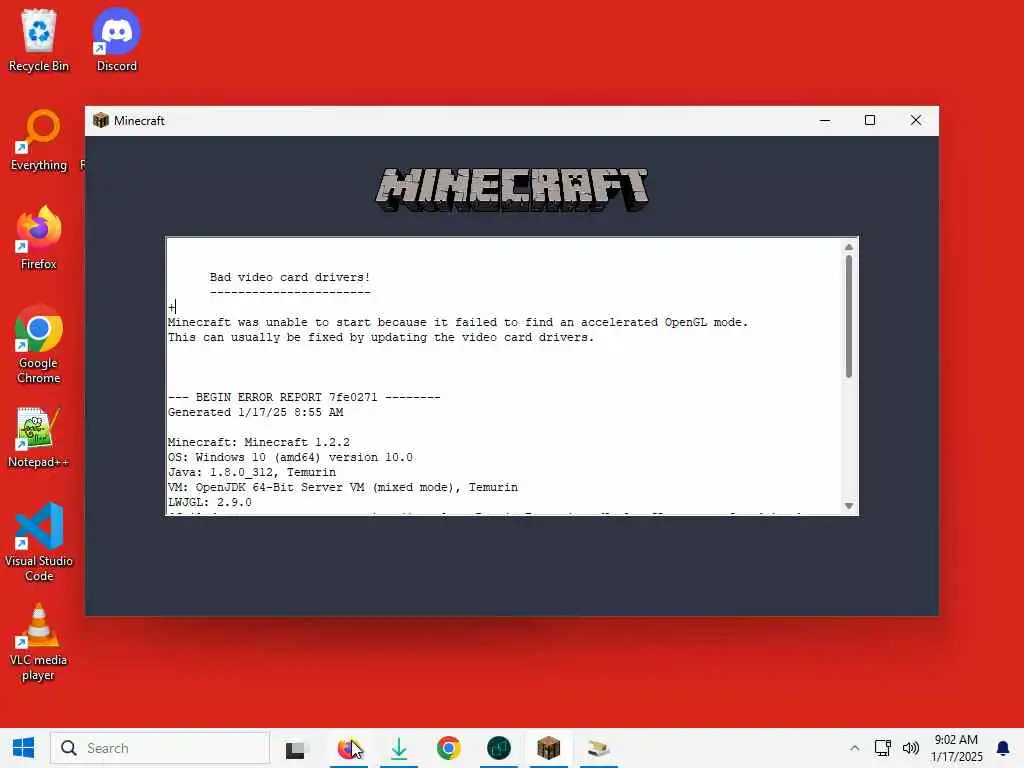1024x768 pixels.
Task: Click the 'Minecraft was unable to start' line
Action: point(458,322)
